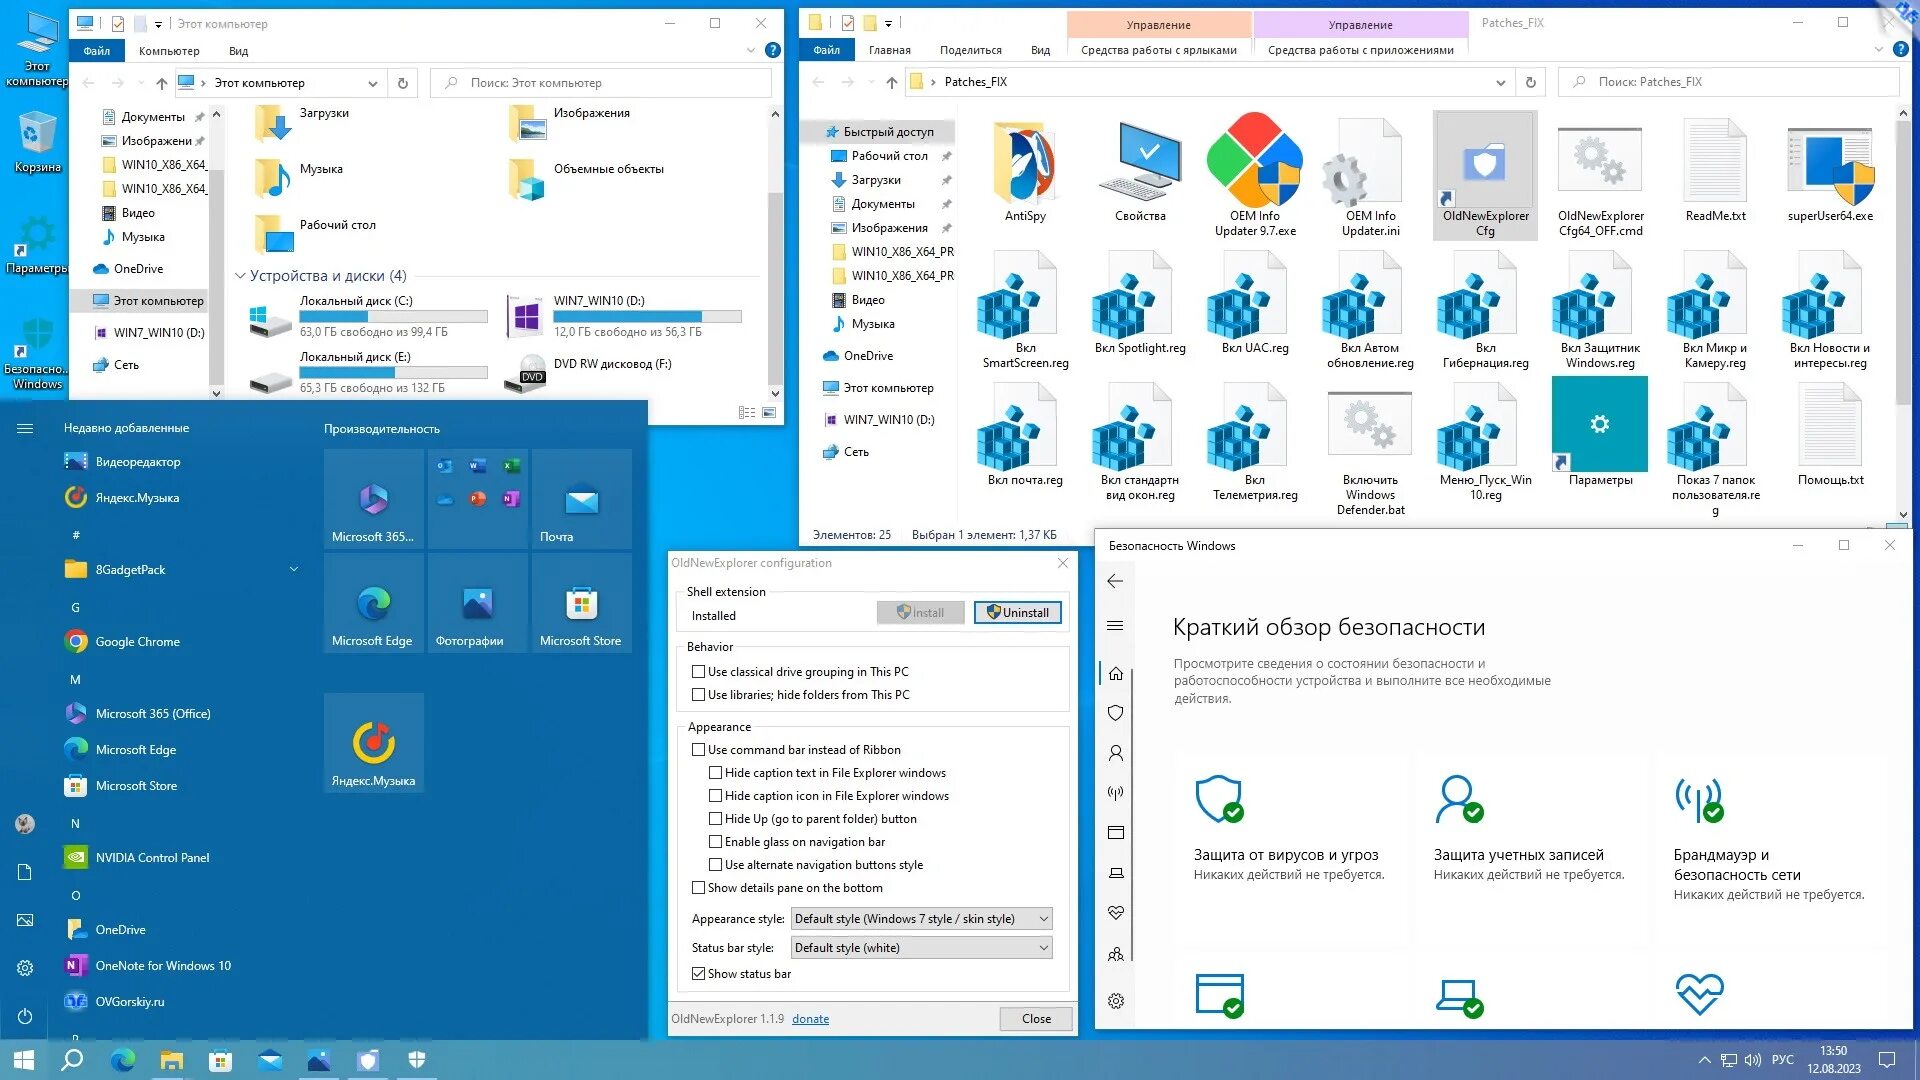Open Windows Security from taskbar

pos(417,1060)
